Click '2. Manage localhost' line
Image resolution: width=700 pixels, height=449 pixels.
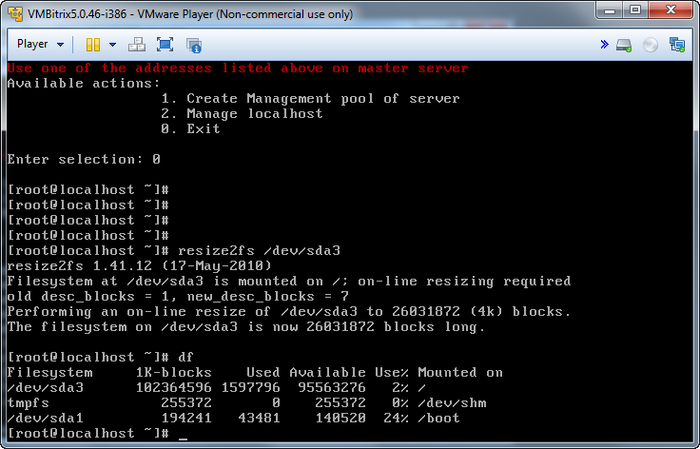point(242,114)
